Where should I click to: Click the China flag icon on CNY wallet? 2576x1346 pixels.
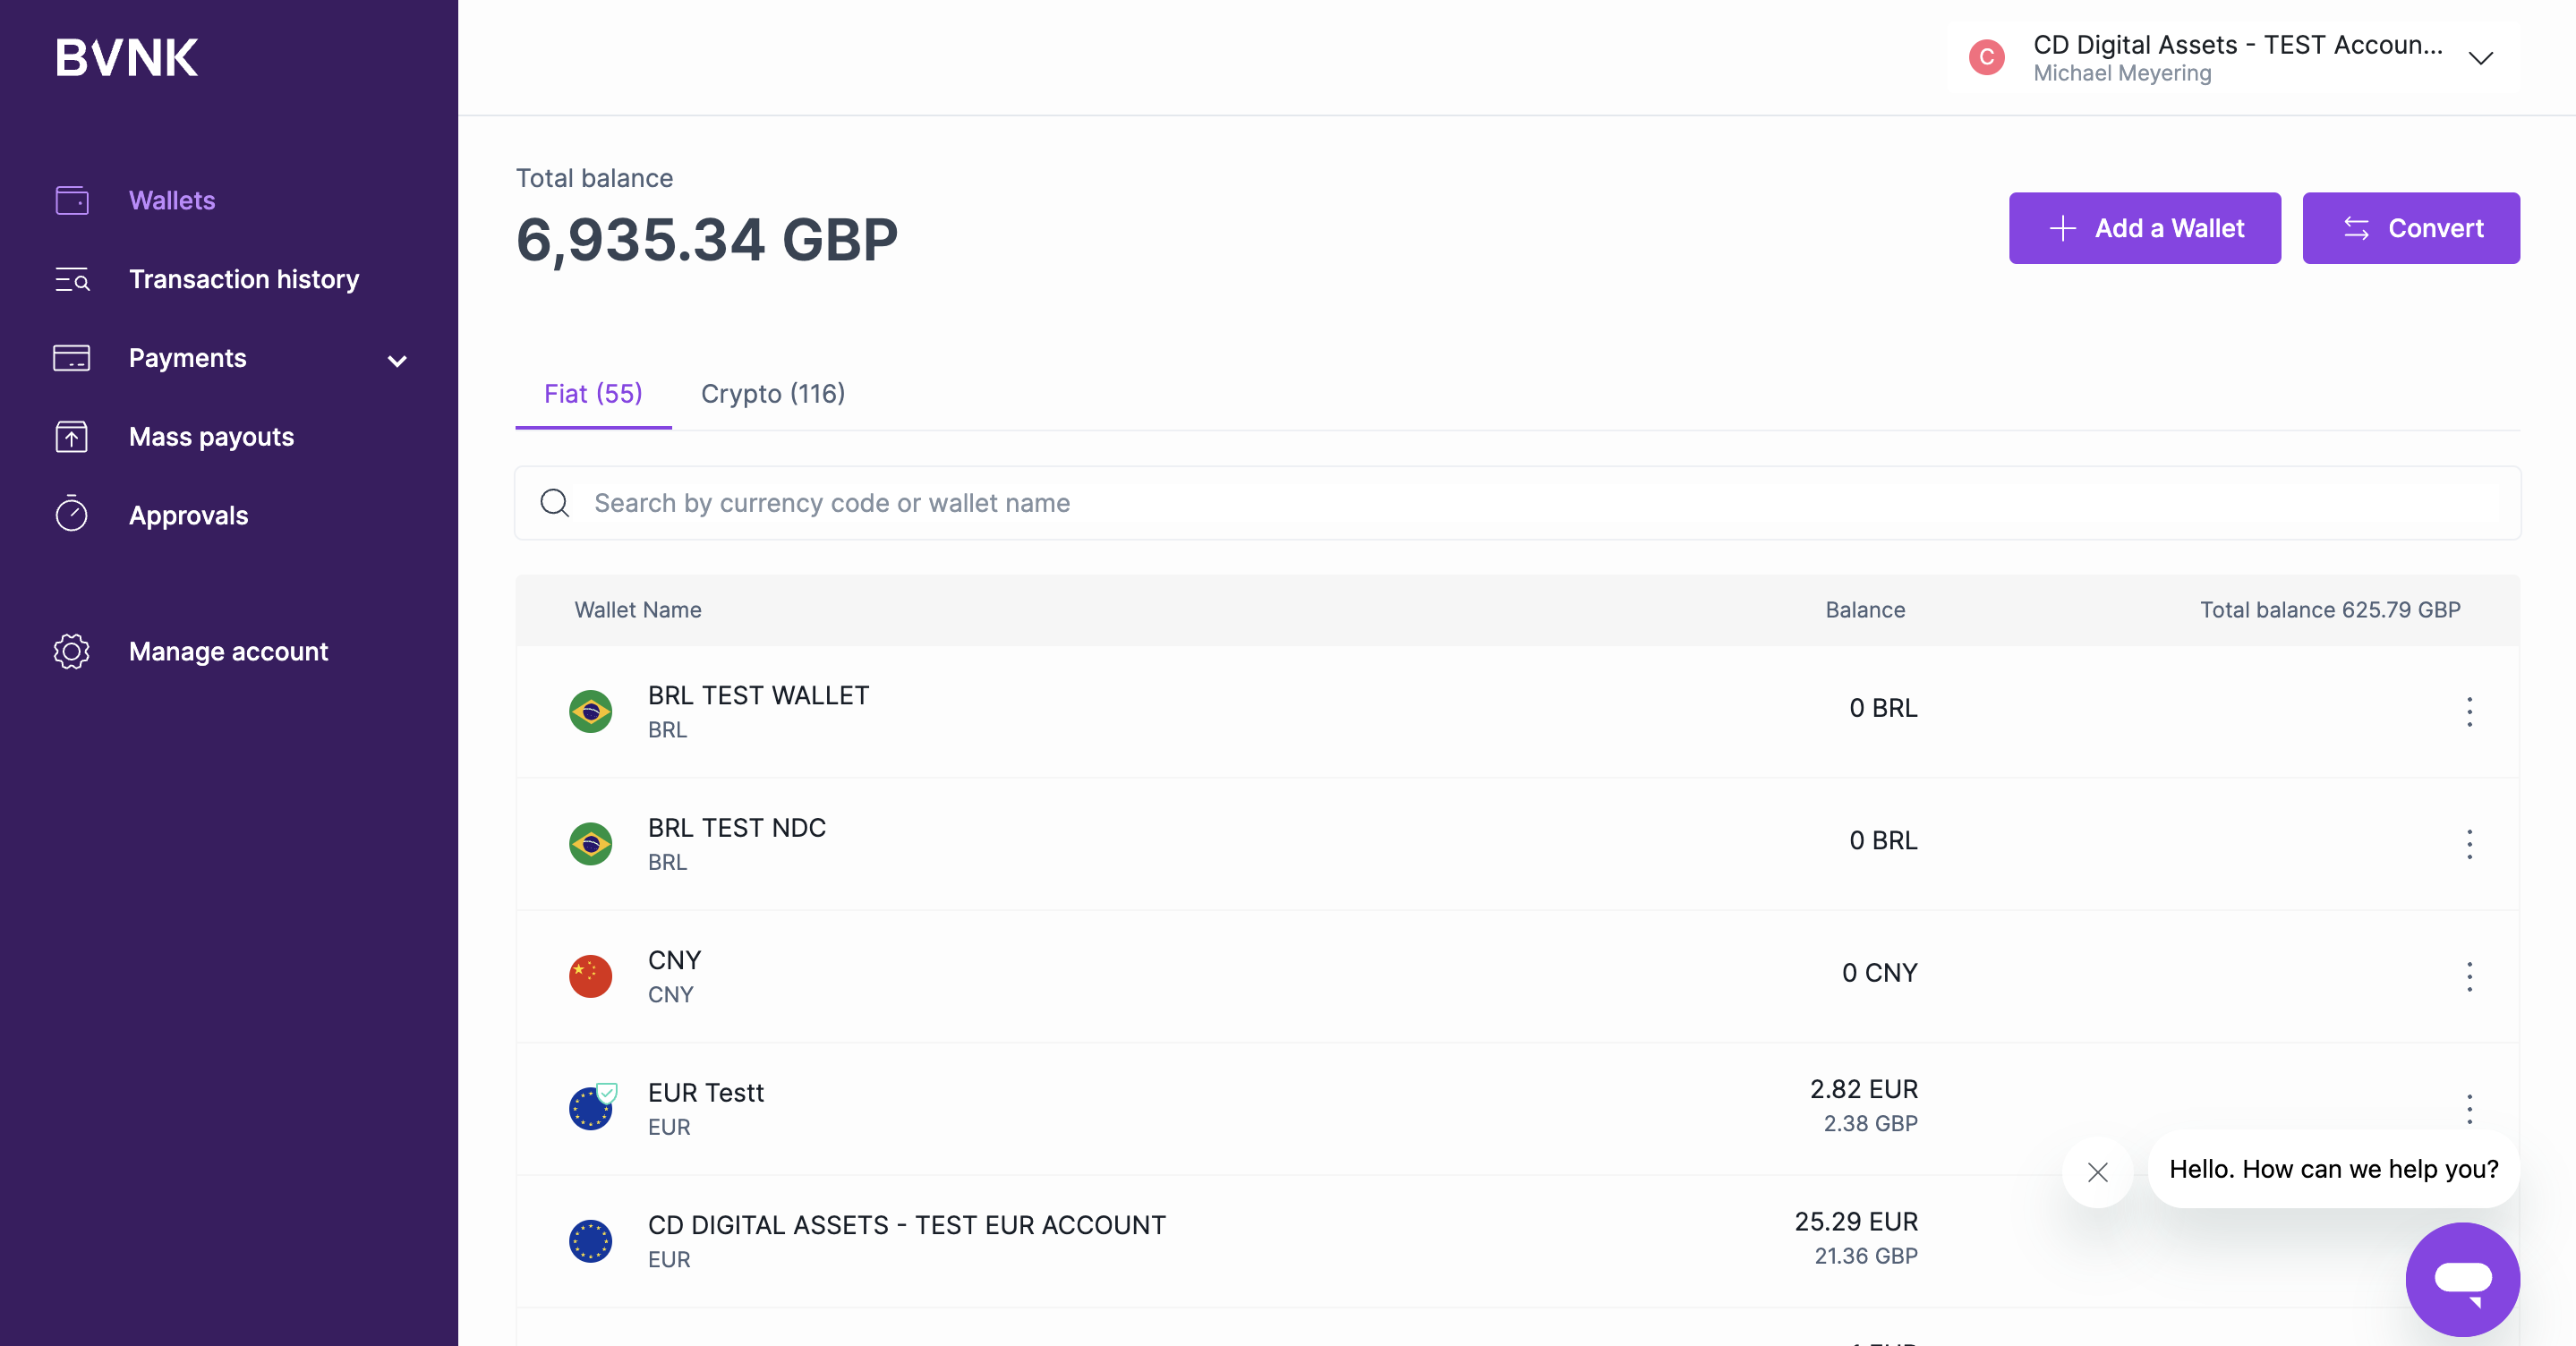pyautogui.click(x=590, y=975)
